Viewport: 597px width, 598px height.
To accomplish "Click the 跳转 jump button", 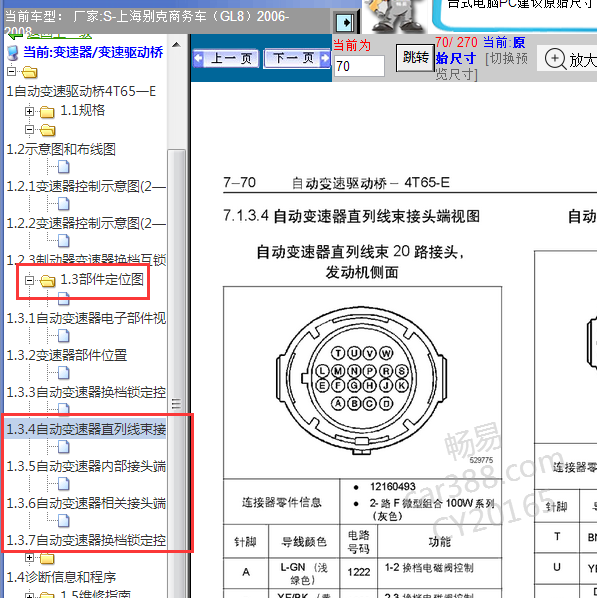I will [415, 58].
